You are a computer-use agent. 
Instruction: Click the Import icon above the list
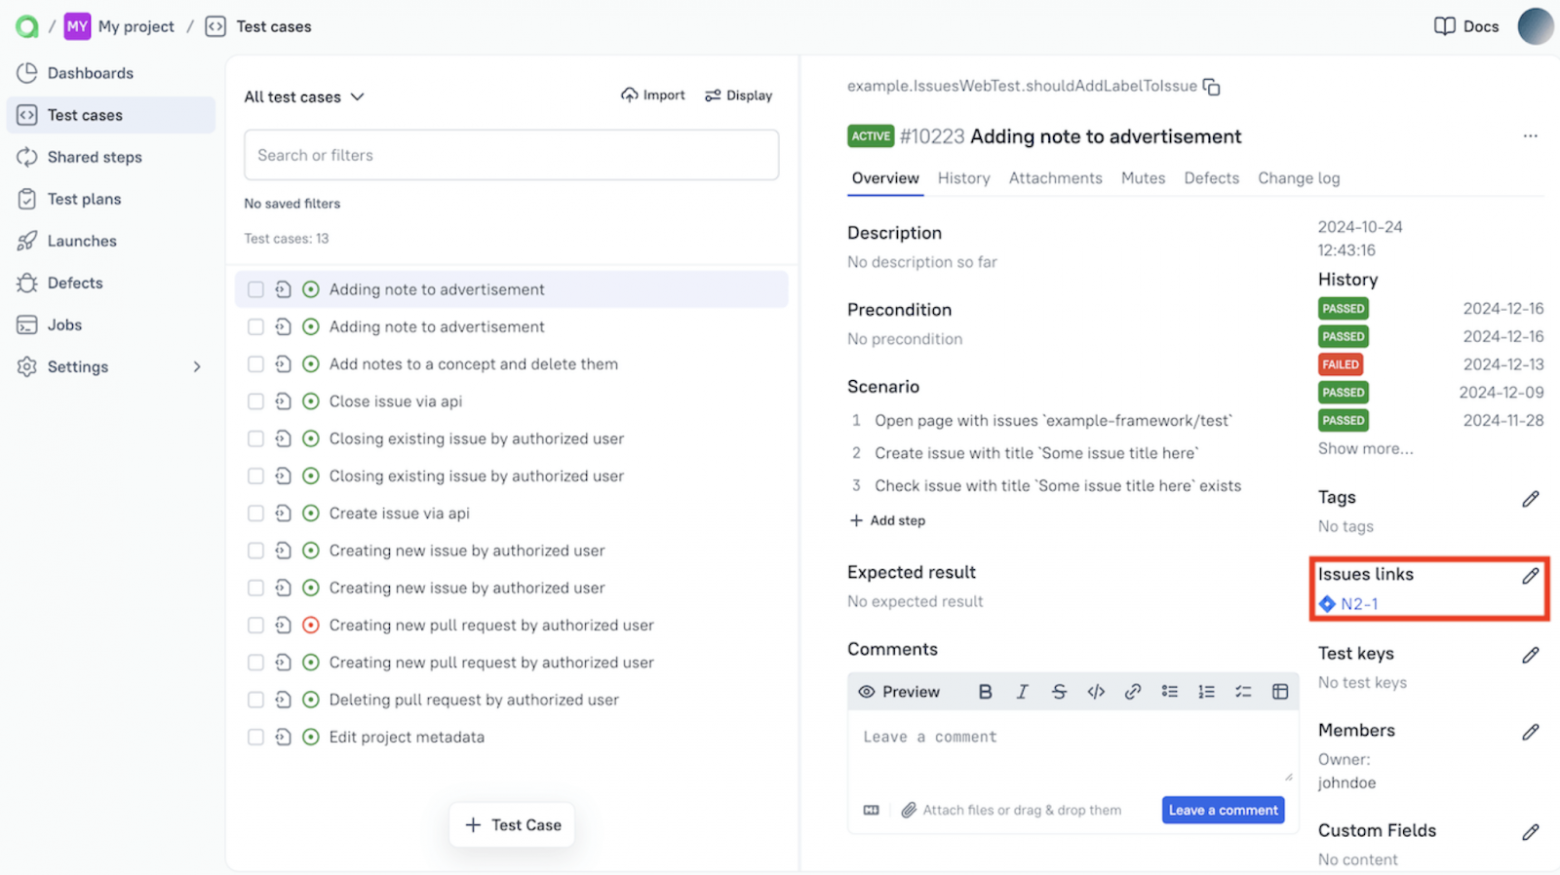(x=630, y=95)
